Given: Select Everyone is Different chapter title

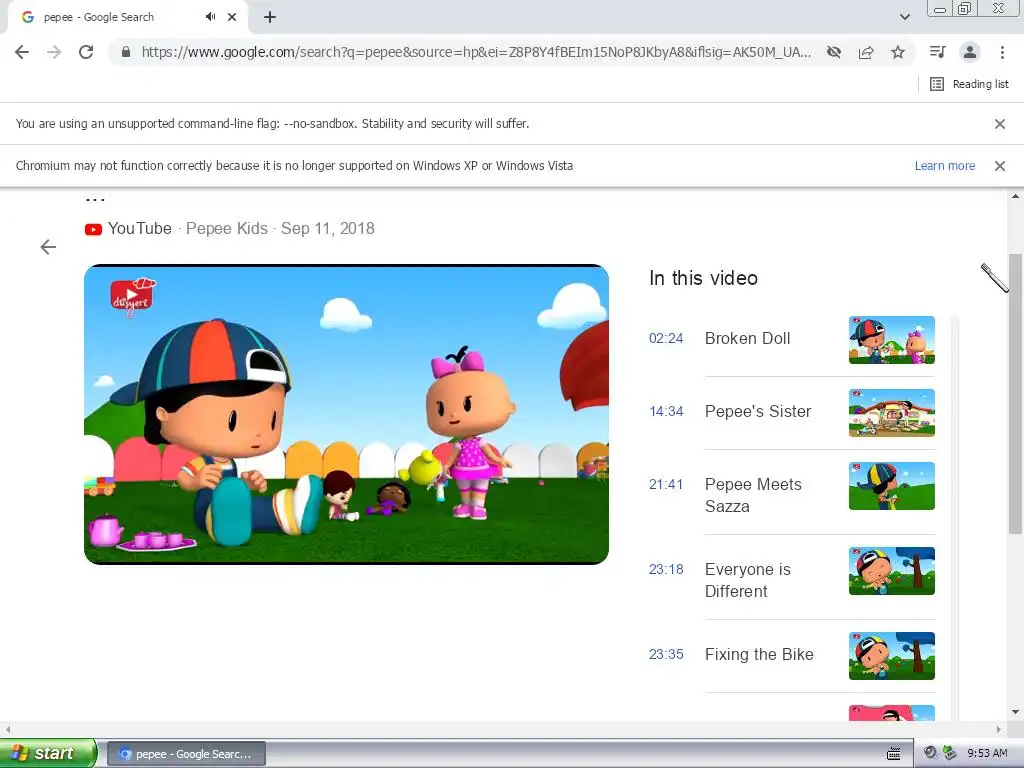Looking at the screenshot, I should [748, 581].
